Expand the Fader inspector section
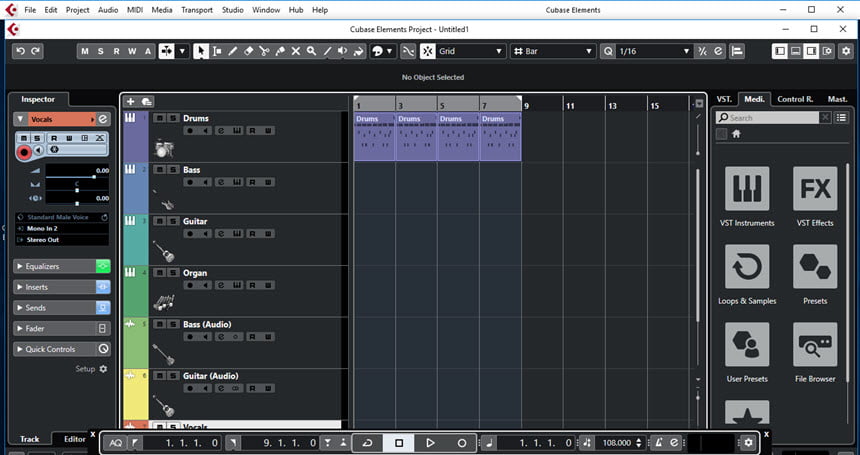This screenshot has height=455, width=860. tap(54, 329)
